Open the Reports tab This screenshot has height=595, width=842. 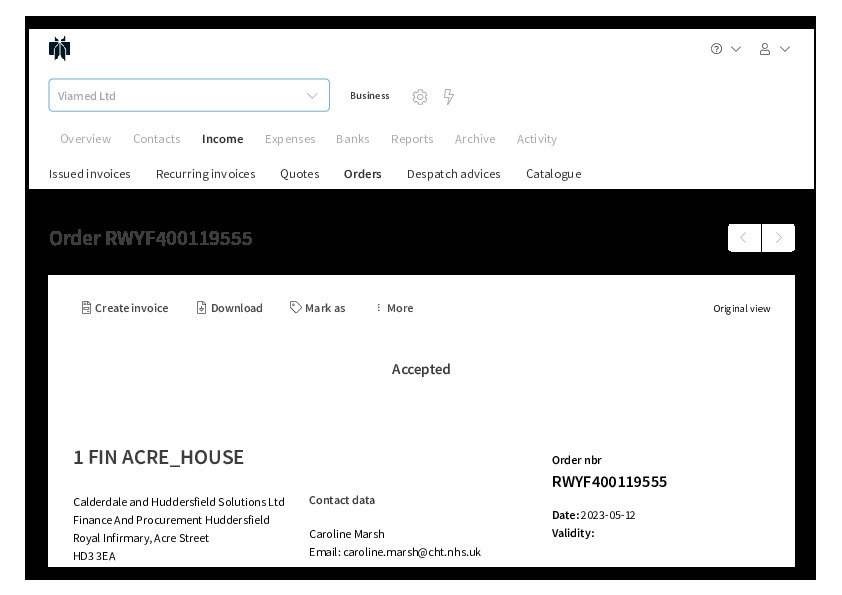click(412, 139)
